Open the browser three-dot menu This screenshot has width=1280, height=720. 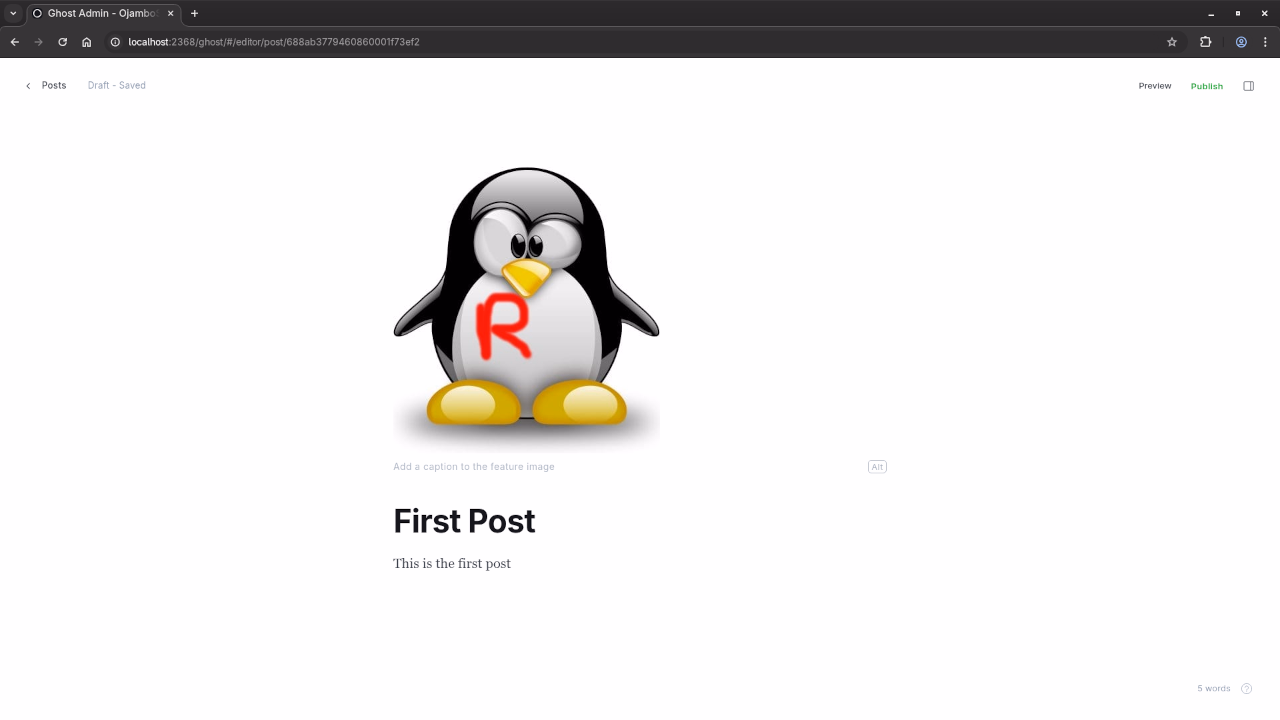coord(1265,42)
